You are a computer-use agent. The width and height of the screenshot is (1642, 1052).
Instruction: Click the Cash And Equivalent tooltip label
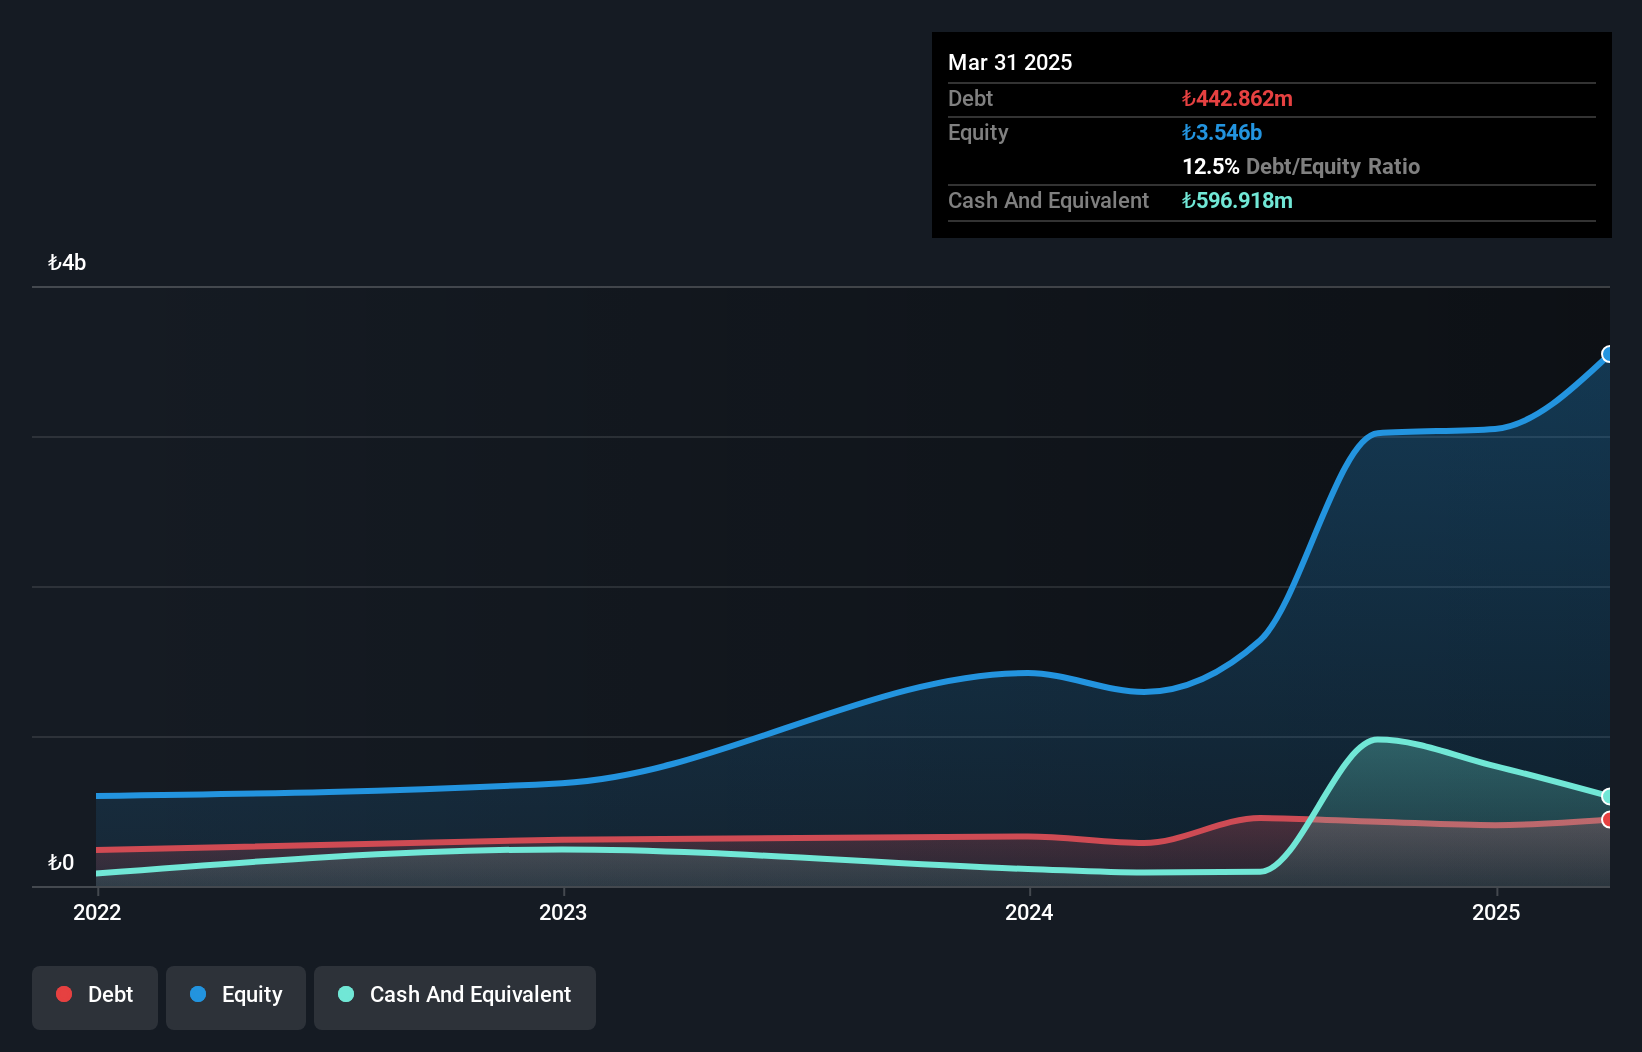pyautogui.click(x=1048, y=200)
